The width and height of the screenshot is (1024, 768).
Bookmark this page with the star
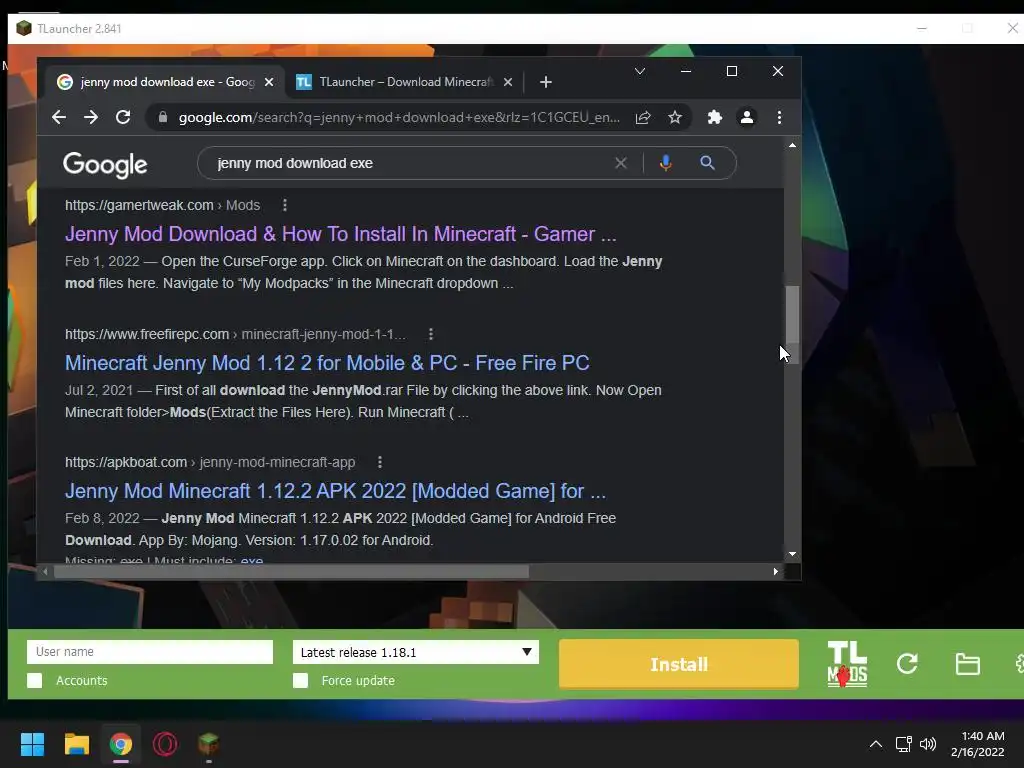point(675,118)
